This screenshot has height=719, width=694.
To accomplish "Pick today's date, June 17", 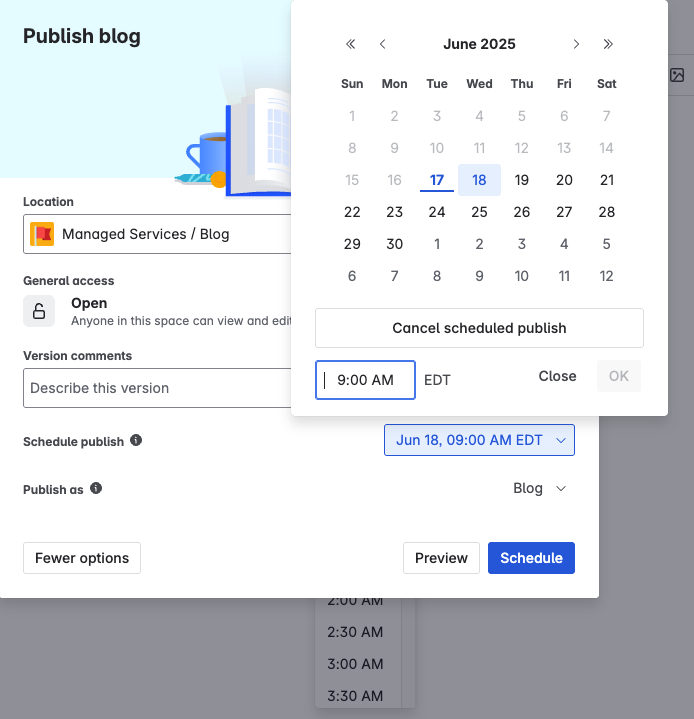I will 437,180.
